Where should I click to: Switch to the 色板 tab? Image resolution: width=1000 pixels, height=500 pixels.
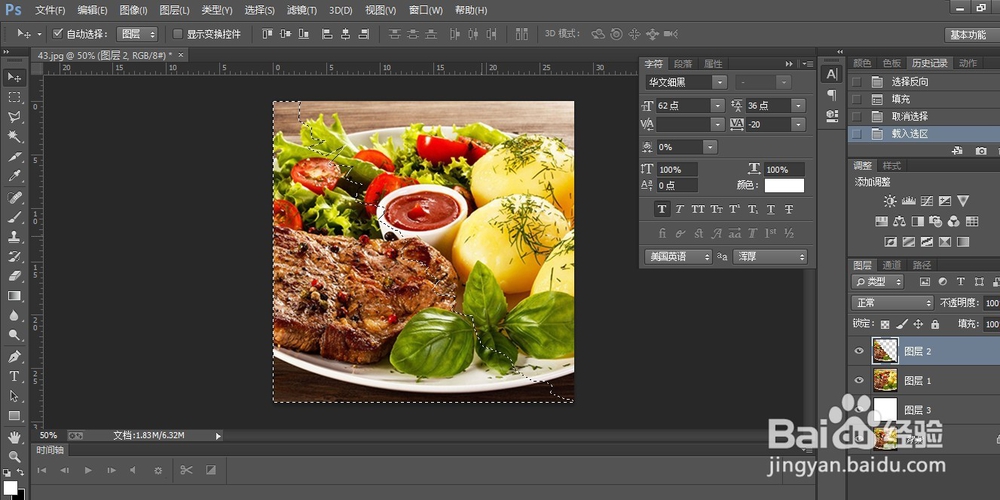892,63
